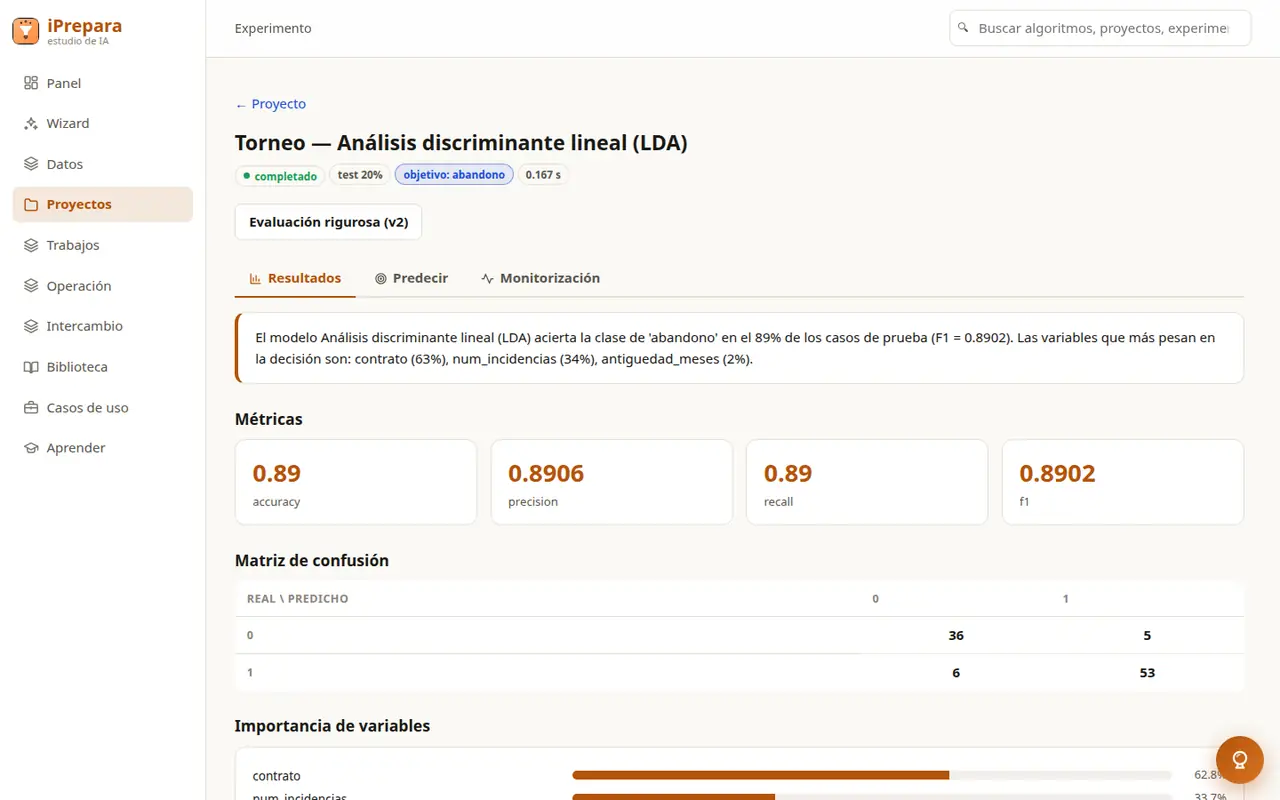Image resolution: width=1280 pixels, height=800 pixels.
Task: Click the REAL \ PREDICHO table header
Action: pyautogui.click(x=298, y=599)
